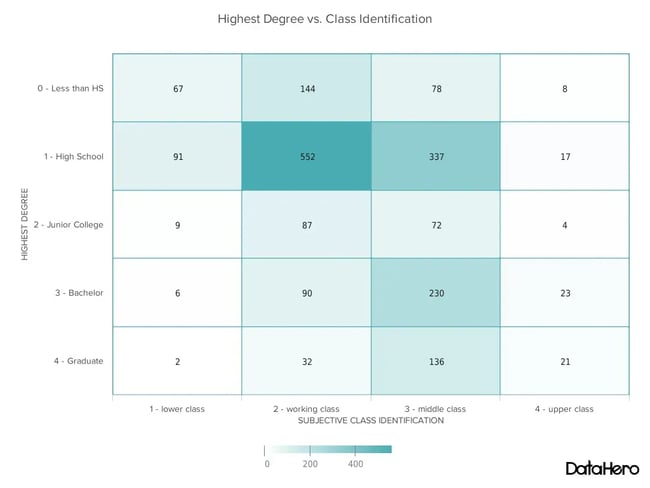Click the 552 heatmap cell
Image resolution: width=650 pixels, height=488 pixels.
[x=306, y=156]
